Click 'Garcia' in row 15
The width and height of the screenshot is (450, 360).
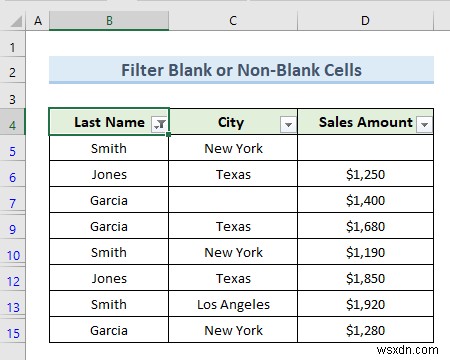point(109,330)
